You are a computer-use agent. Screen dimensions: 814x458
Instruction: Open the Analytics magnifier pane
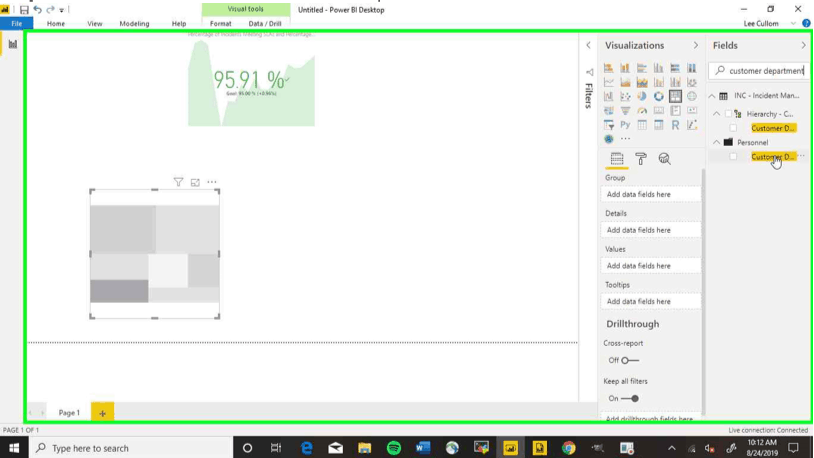664,159
